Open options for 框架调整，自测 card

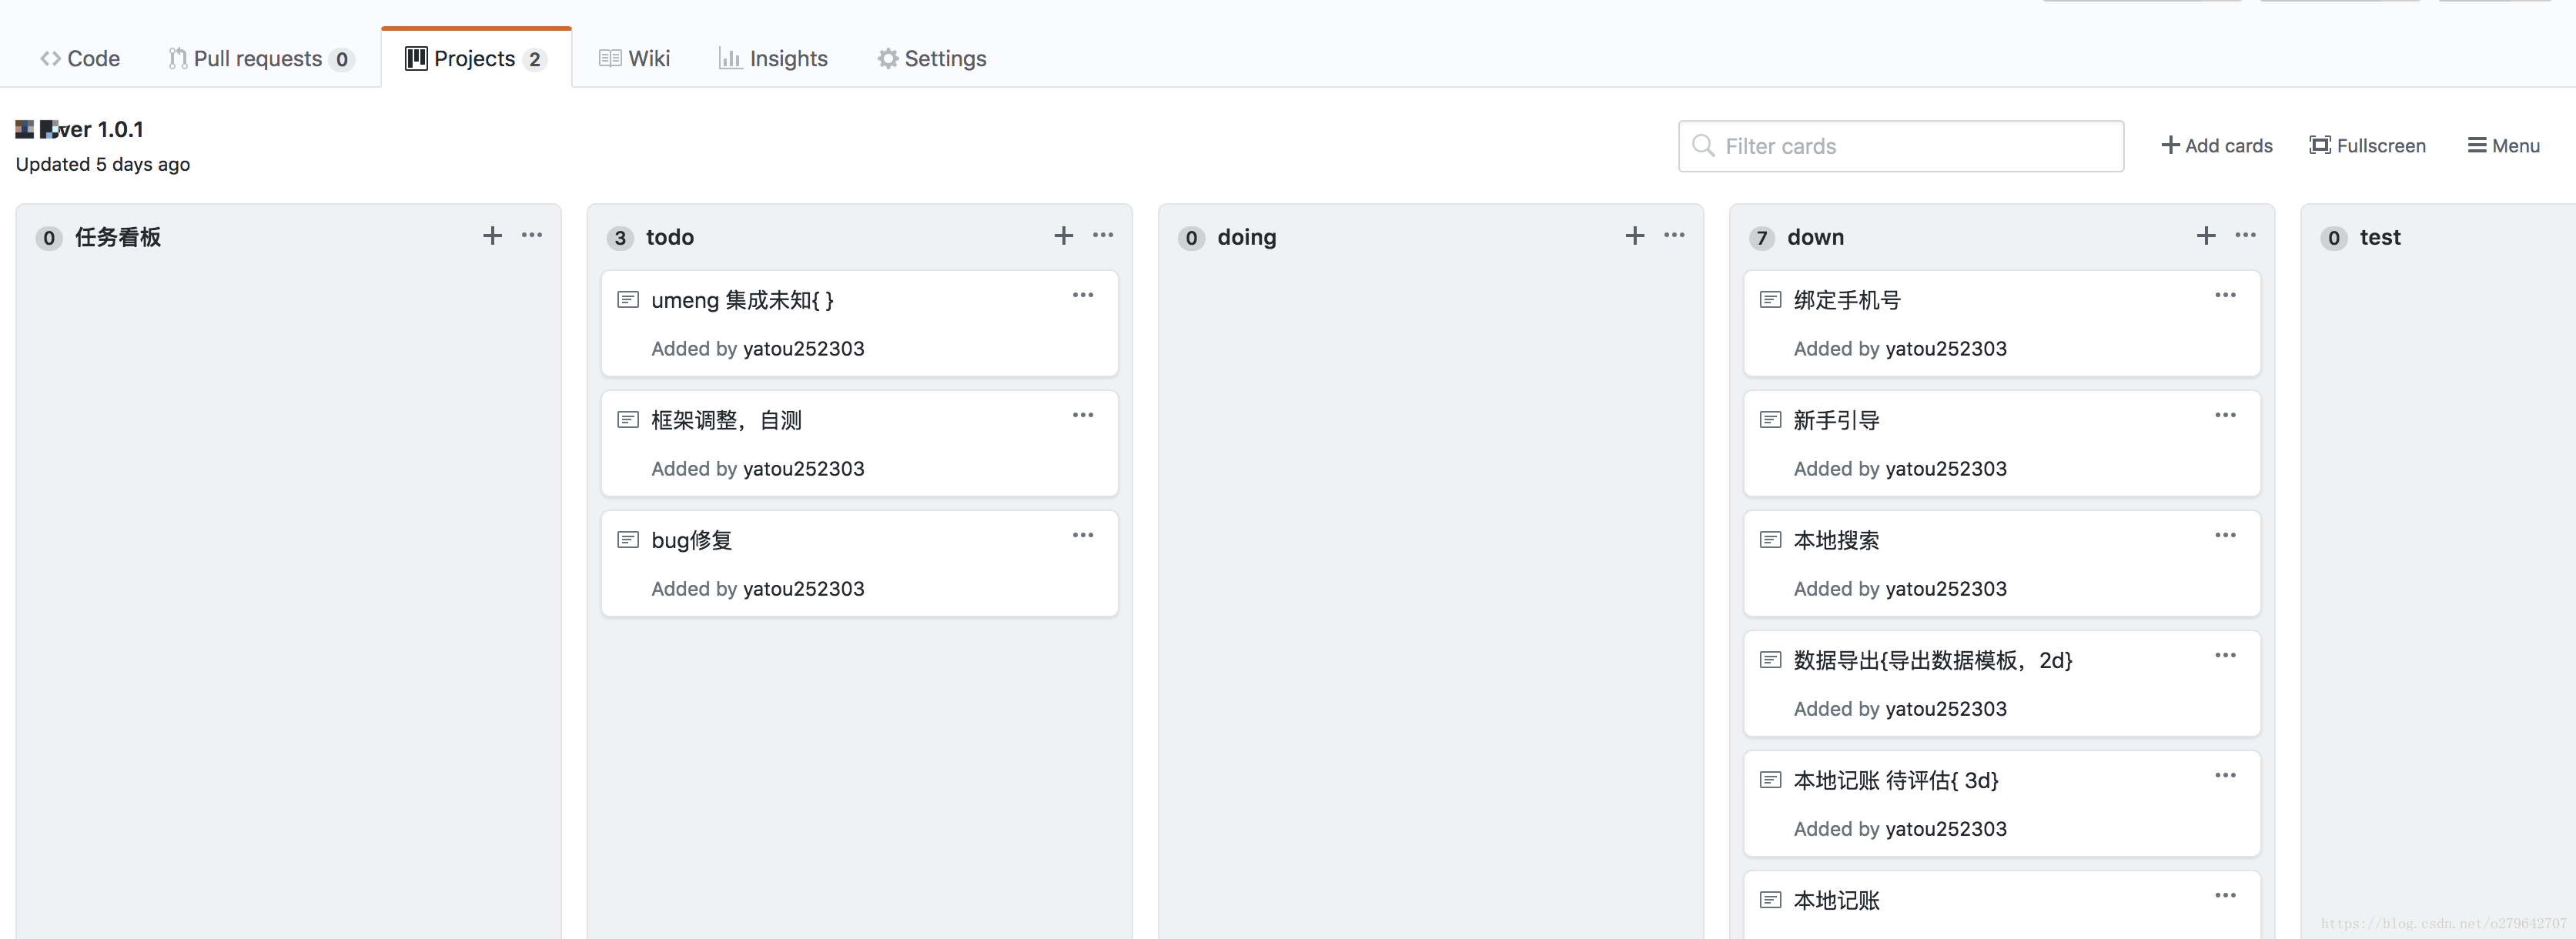pyautogui.click(x=1083, y=415)
